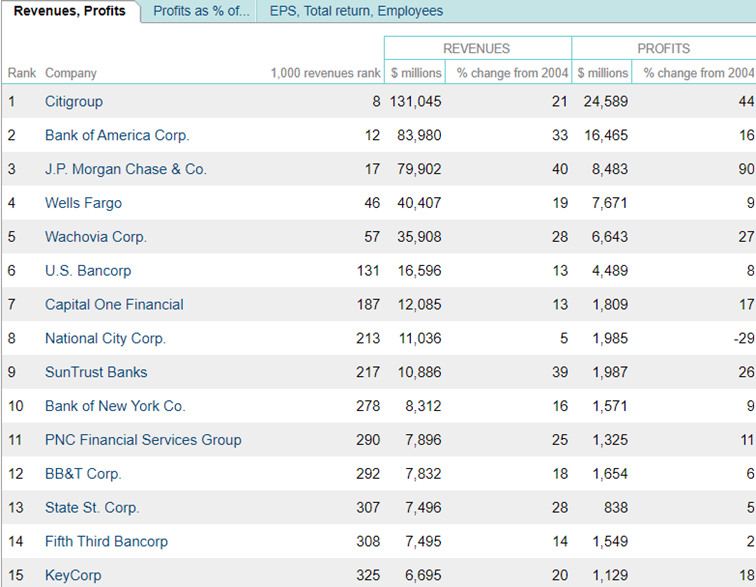Screen dimensions: 756x587
Task: Click Bank of America Corp. link
Action: 117,135
